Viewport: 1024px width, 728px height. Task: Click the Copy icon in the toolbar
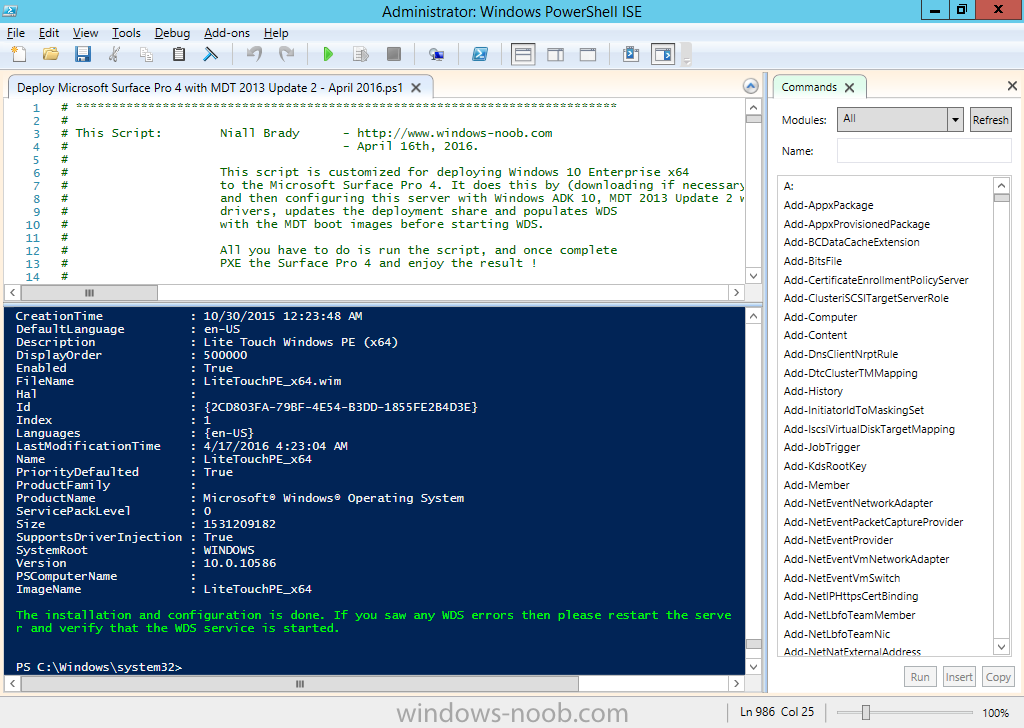146,54
